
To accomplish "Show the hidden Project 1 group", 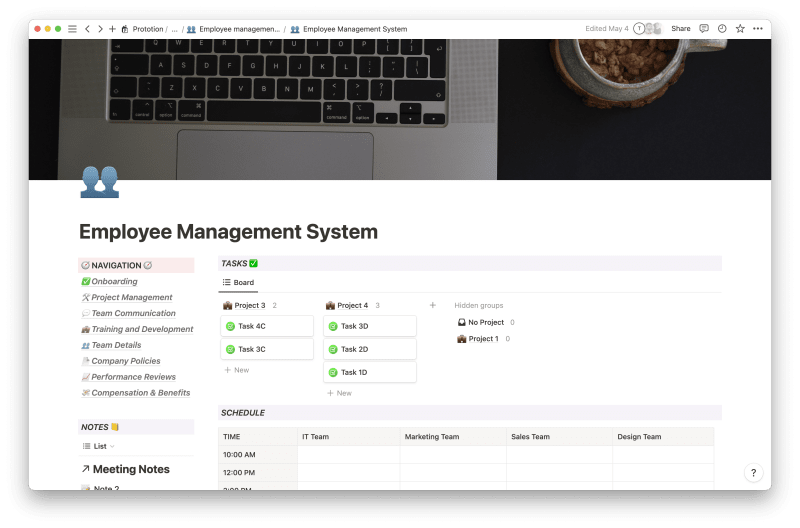I will click(x=478, y=339).
